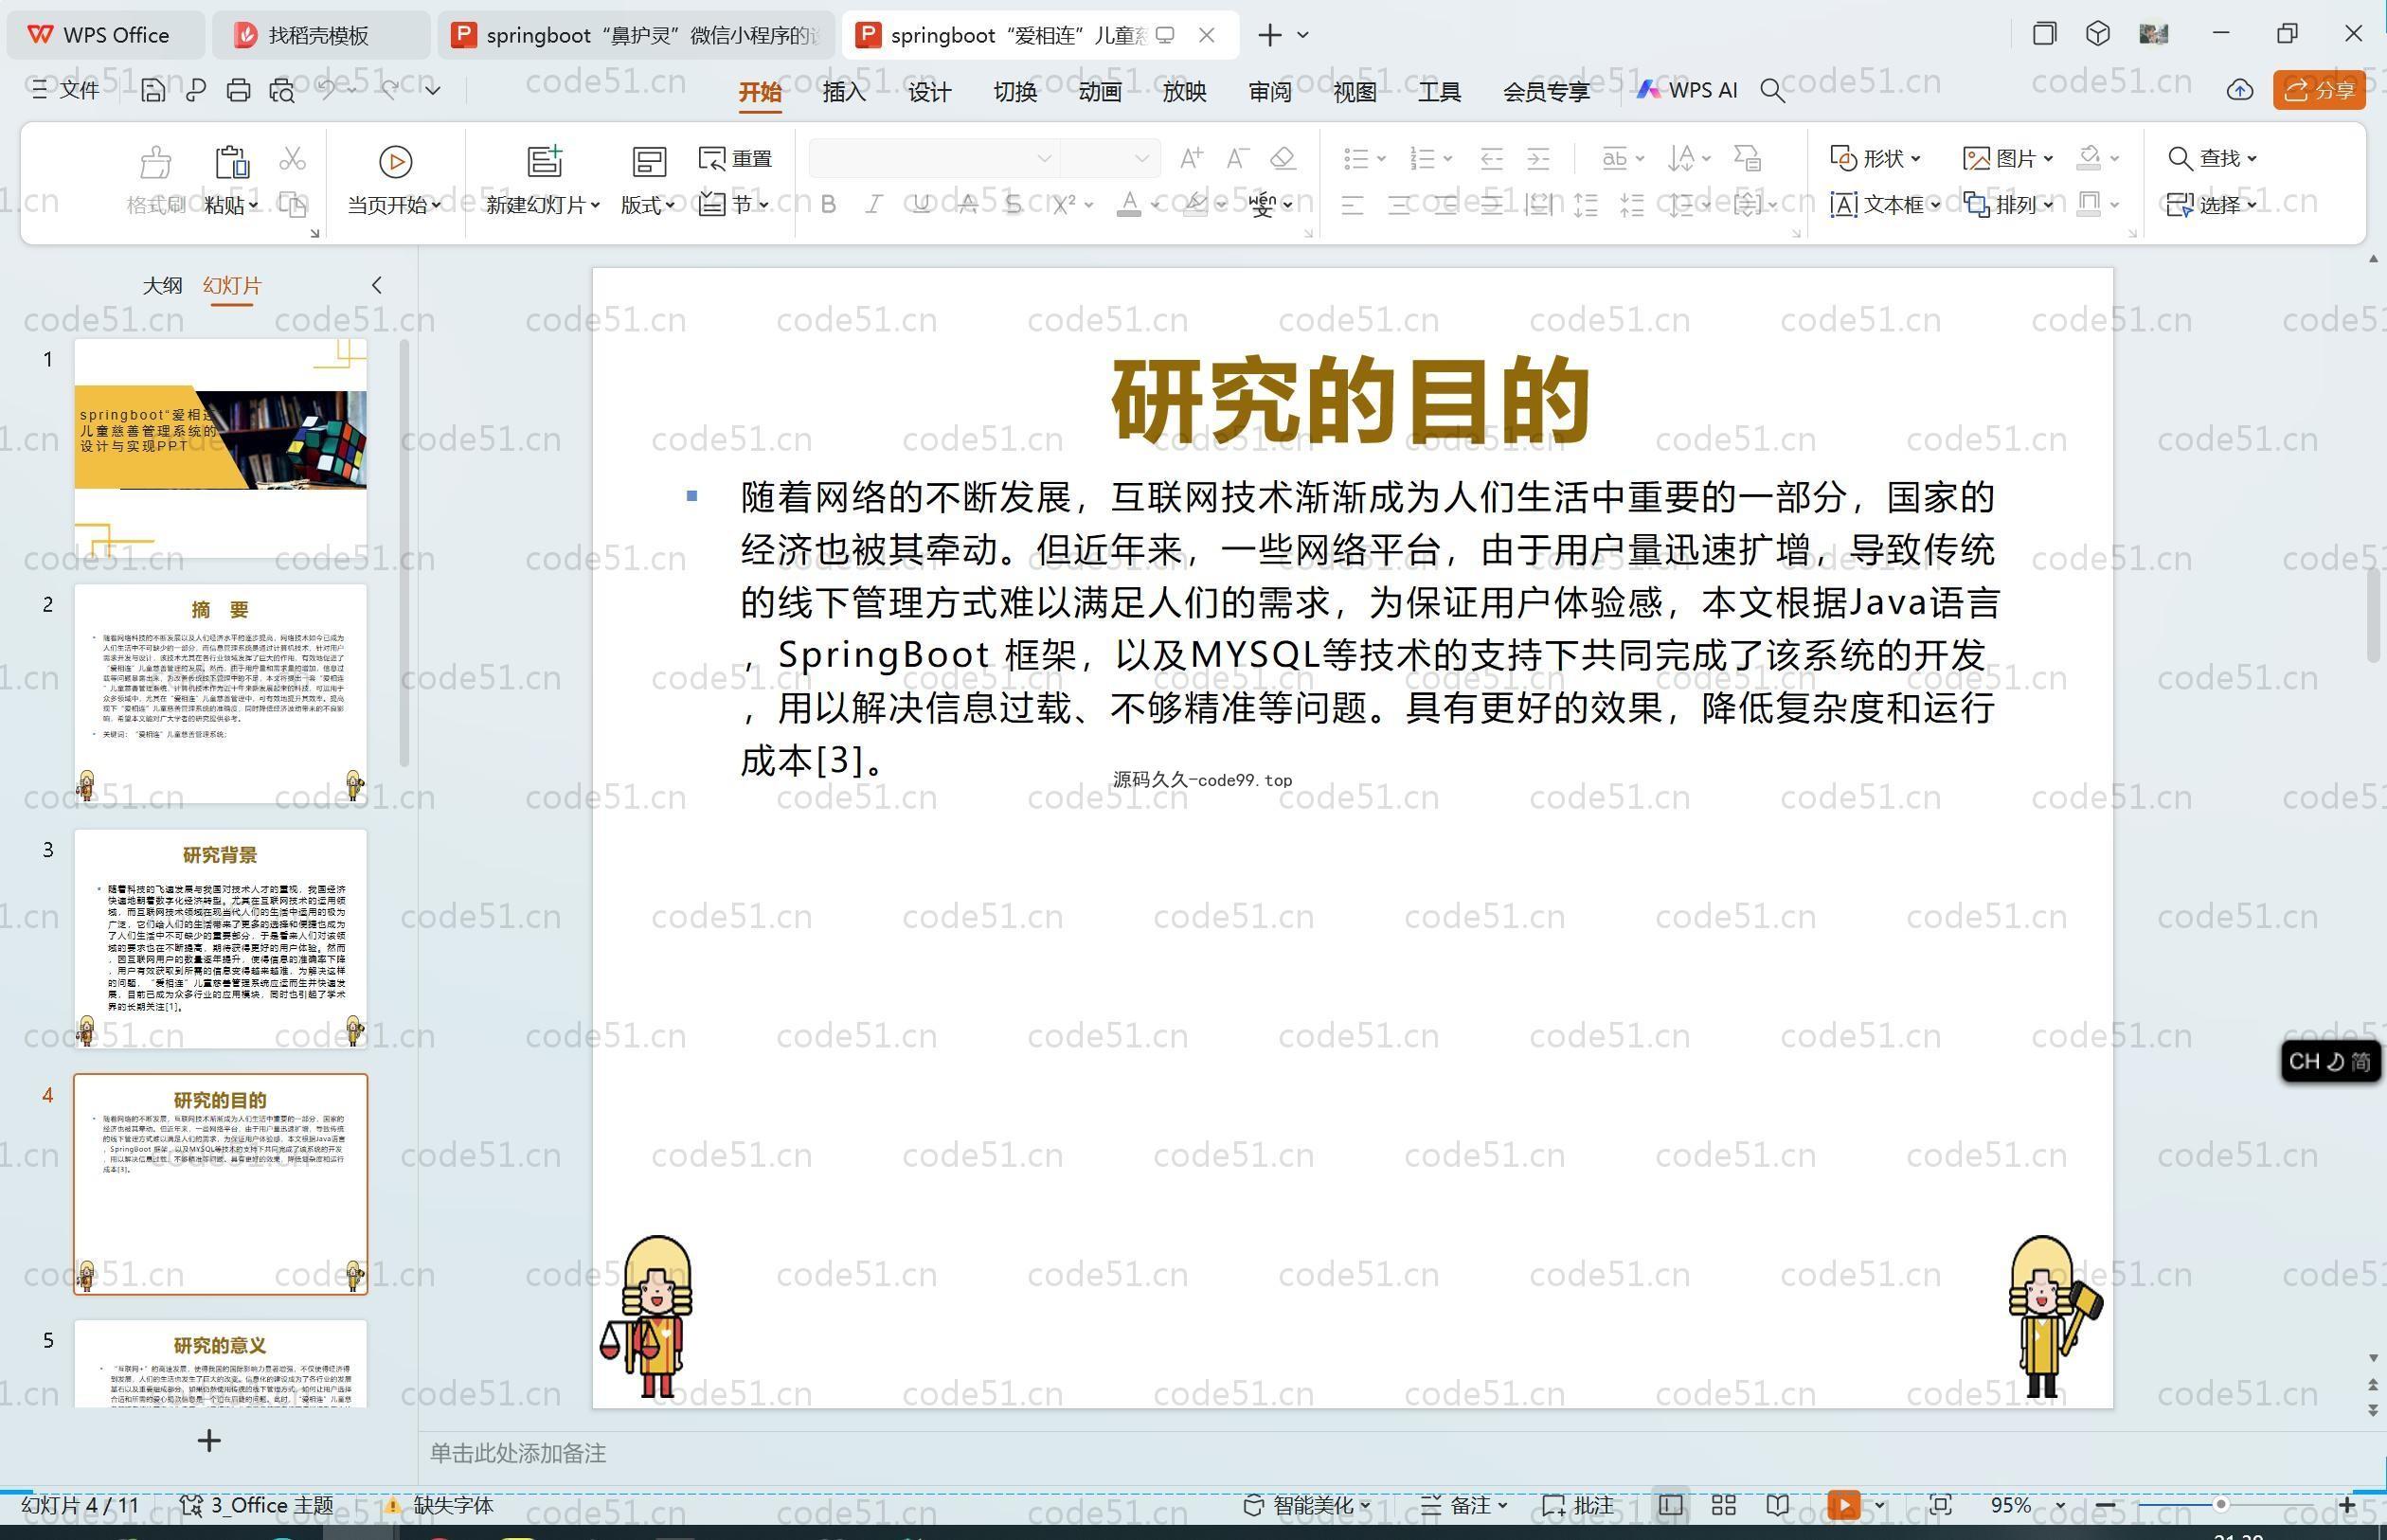
Task: Toggle Underline formatting
Action: click(921, 204)
